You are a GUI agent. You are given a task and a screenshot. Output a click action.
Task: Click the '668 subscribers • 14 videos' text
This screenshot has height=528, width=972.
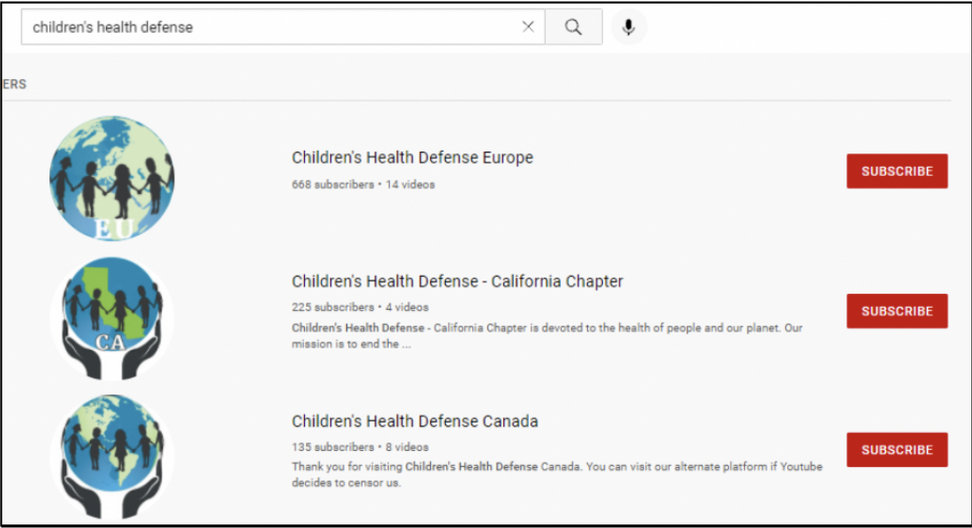(x=363, y=185)
